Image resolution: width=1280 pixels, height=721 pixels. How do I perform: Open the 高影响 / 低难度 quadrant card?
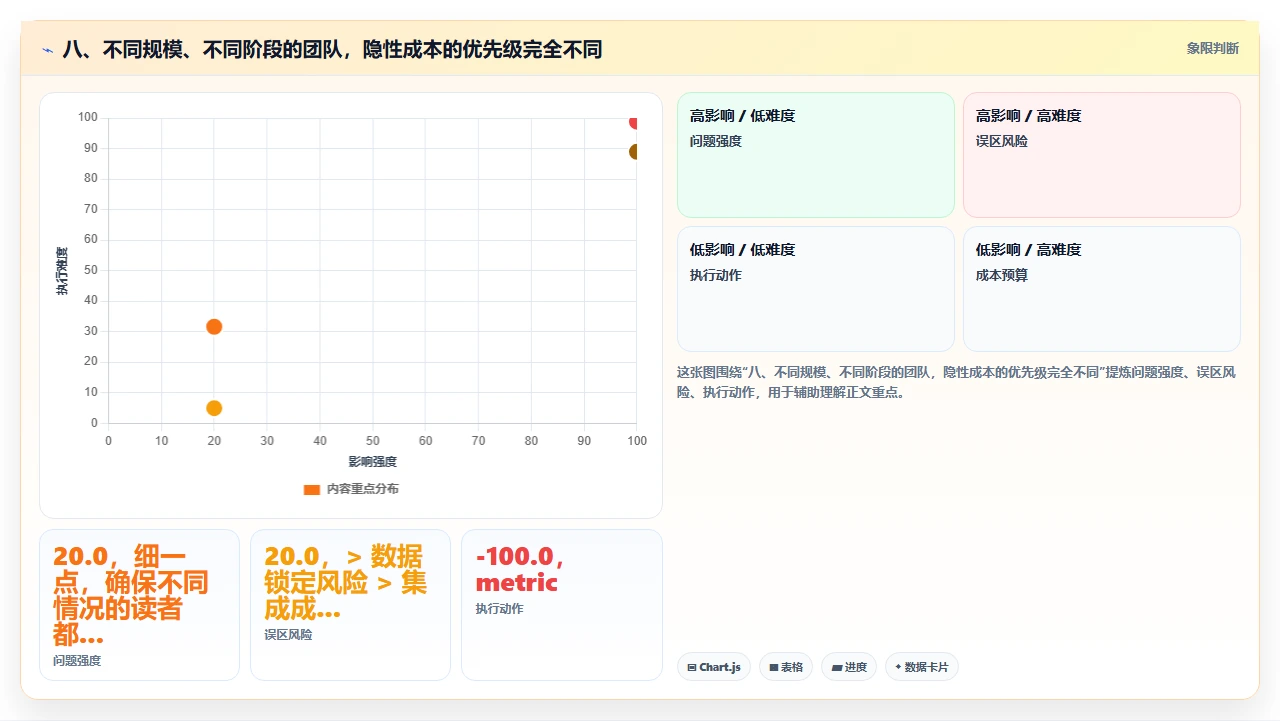(816, 155)
